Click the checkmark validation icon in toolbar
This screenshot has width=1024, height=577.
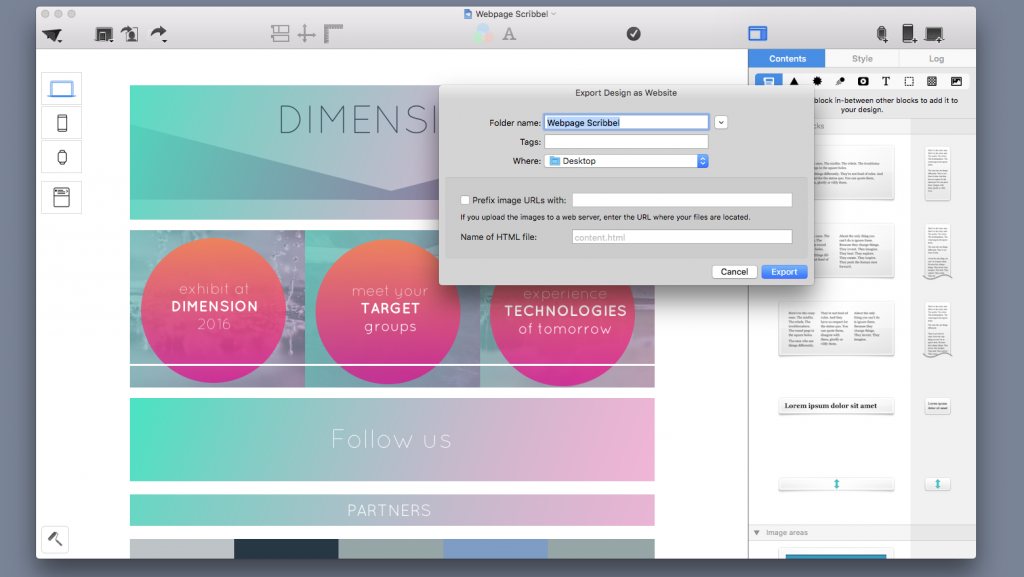pos(633,33)
